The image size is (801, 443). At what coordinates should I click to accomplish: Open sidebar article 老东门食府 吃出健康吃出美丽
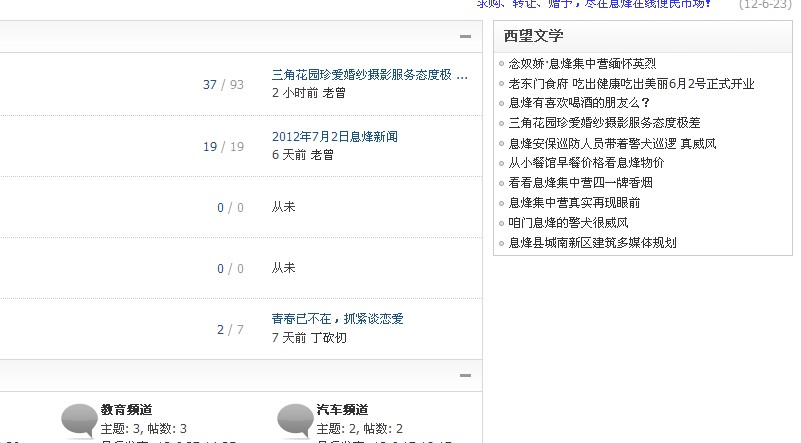pos(631,83)
